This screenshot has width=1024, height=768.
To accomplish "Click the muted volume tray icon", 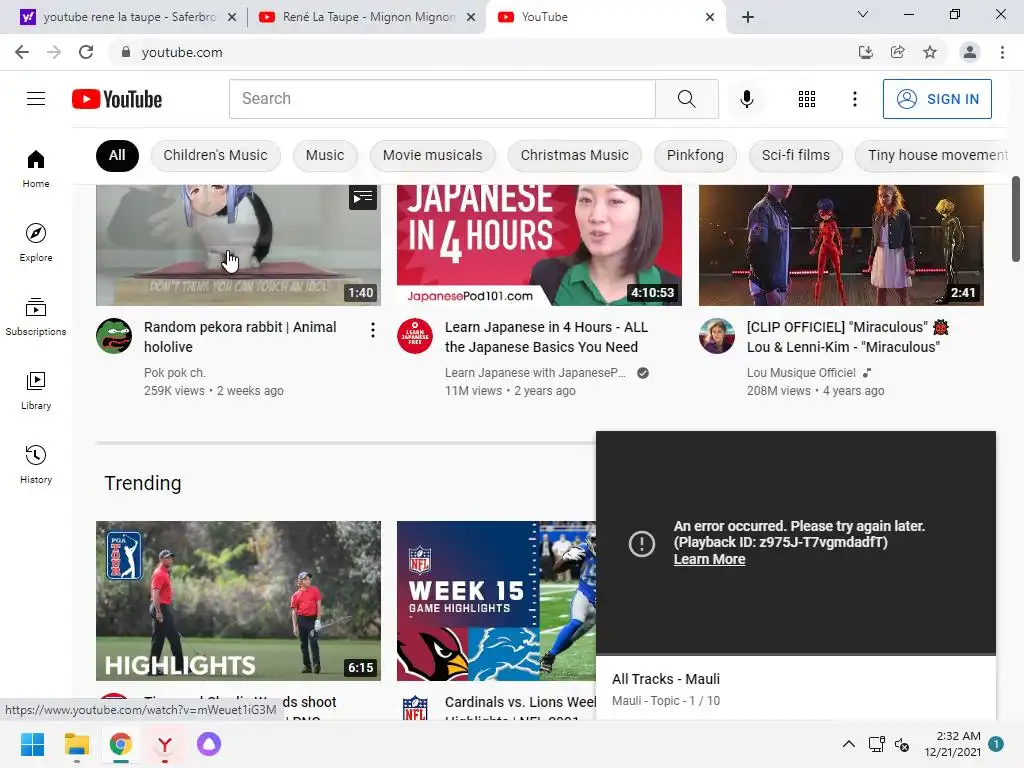I will click(902, 744).
